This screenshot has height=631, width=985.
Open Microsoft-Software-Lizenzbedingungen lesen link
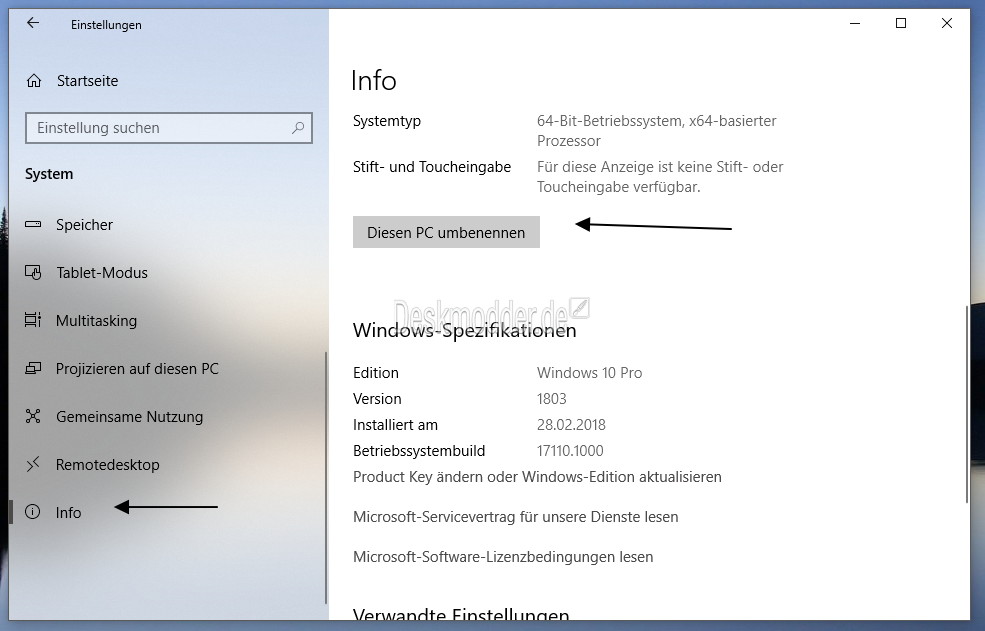click(x=503, y=557)
